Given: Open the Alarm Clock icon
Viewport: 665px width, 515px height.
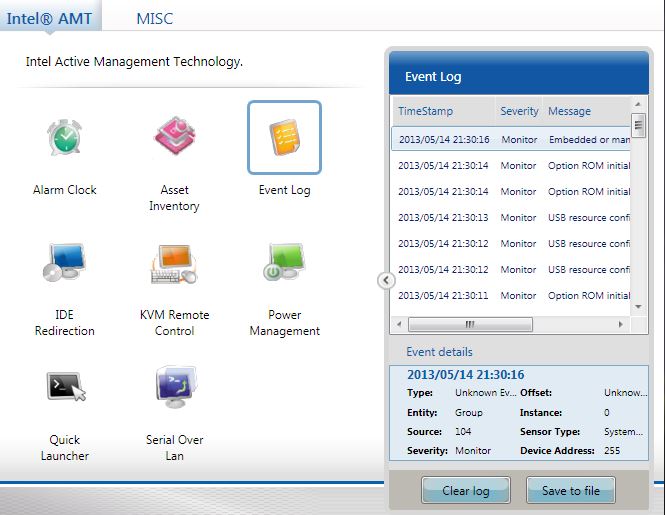Looking at the screenshot, I should click(x=64, y=137).
